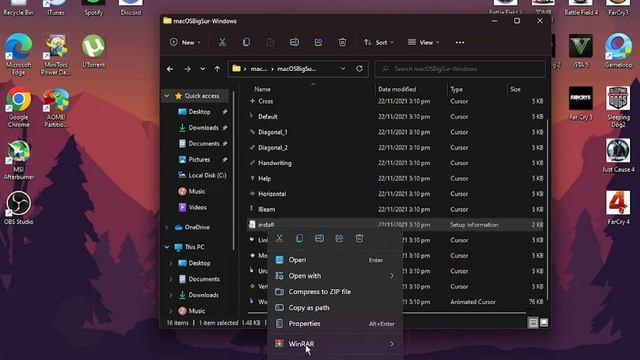Image resolution: width=640 pixels, height=360 pixels.
Task: Open WinRAR submenu entry
Action: pyautogui.click(x=335, y=344)
